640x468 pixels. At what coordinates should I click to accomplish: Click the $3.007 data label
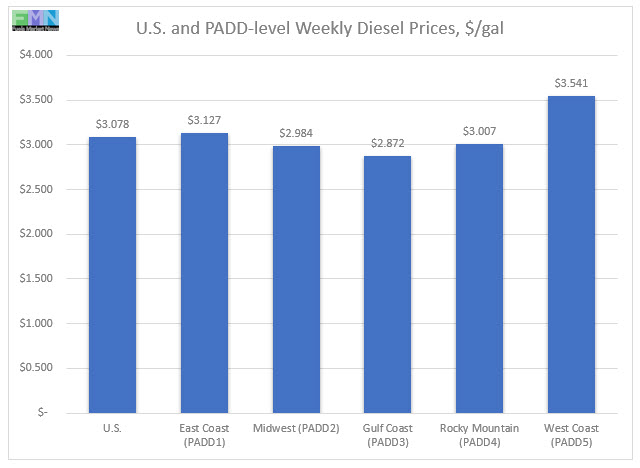479,131
